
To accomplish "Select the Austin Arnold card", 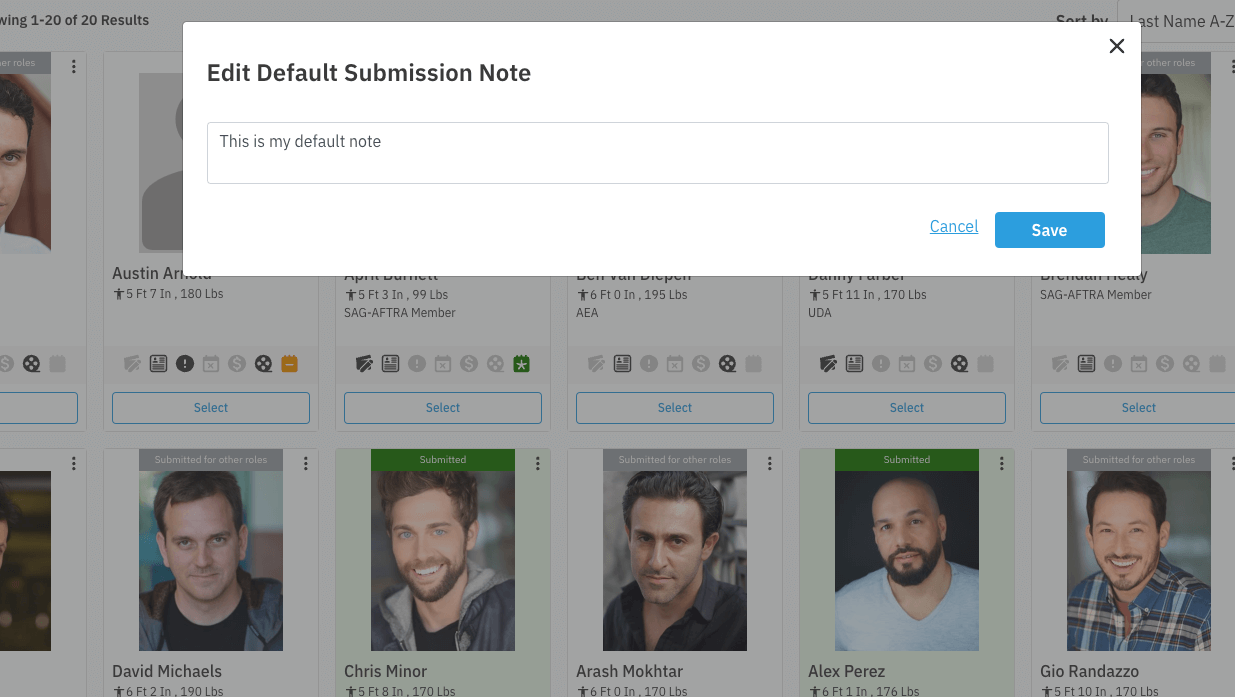I will point(211,408).
